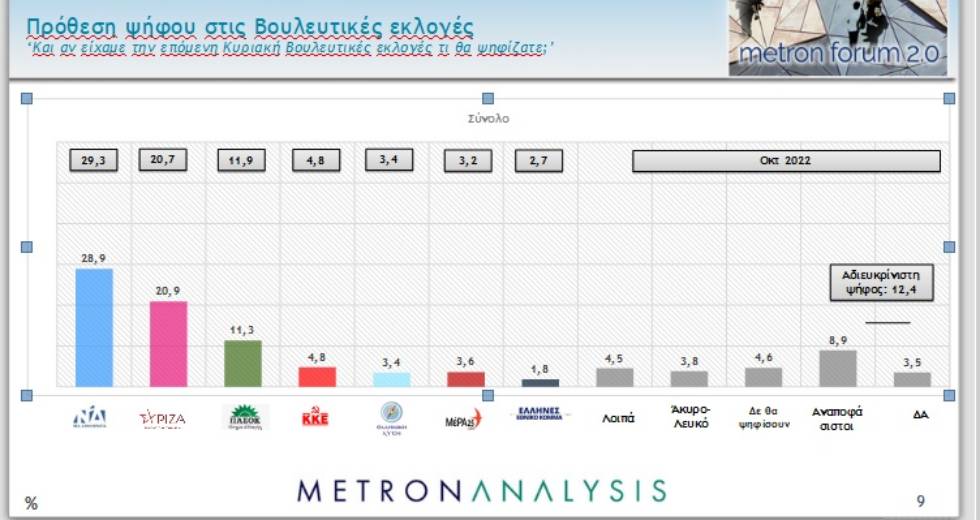Select the gray Δε θα ψηφίσουν bar
The image size is (980, 520).
click(763, 378)
